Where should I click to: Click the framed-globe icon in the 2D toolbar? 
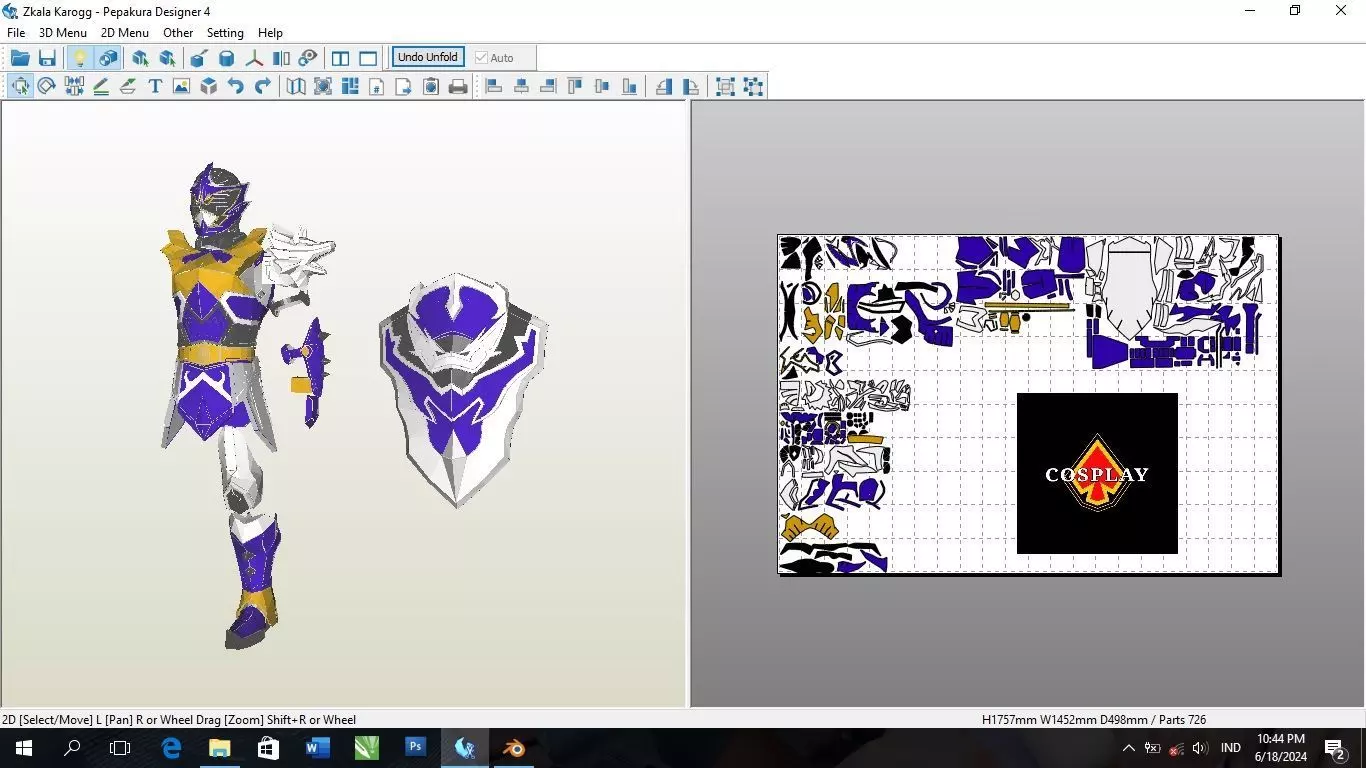pos(323,86)
